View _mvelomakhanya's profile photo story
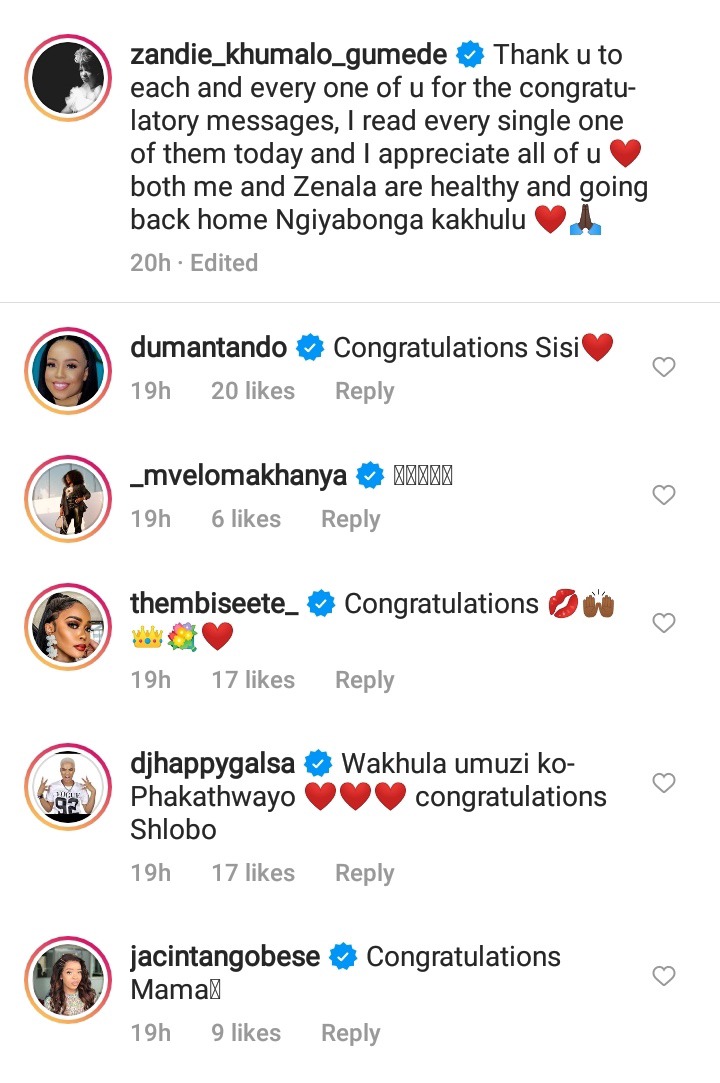 (x=68, y=499)
